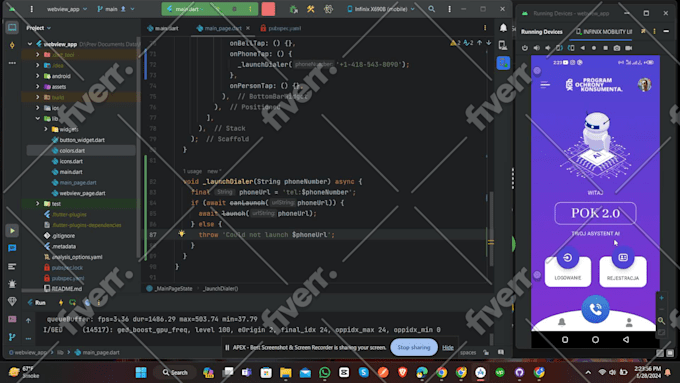Click the Build hammer icon
The image size is (680, 383).
311,9
